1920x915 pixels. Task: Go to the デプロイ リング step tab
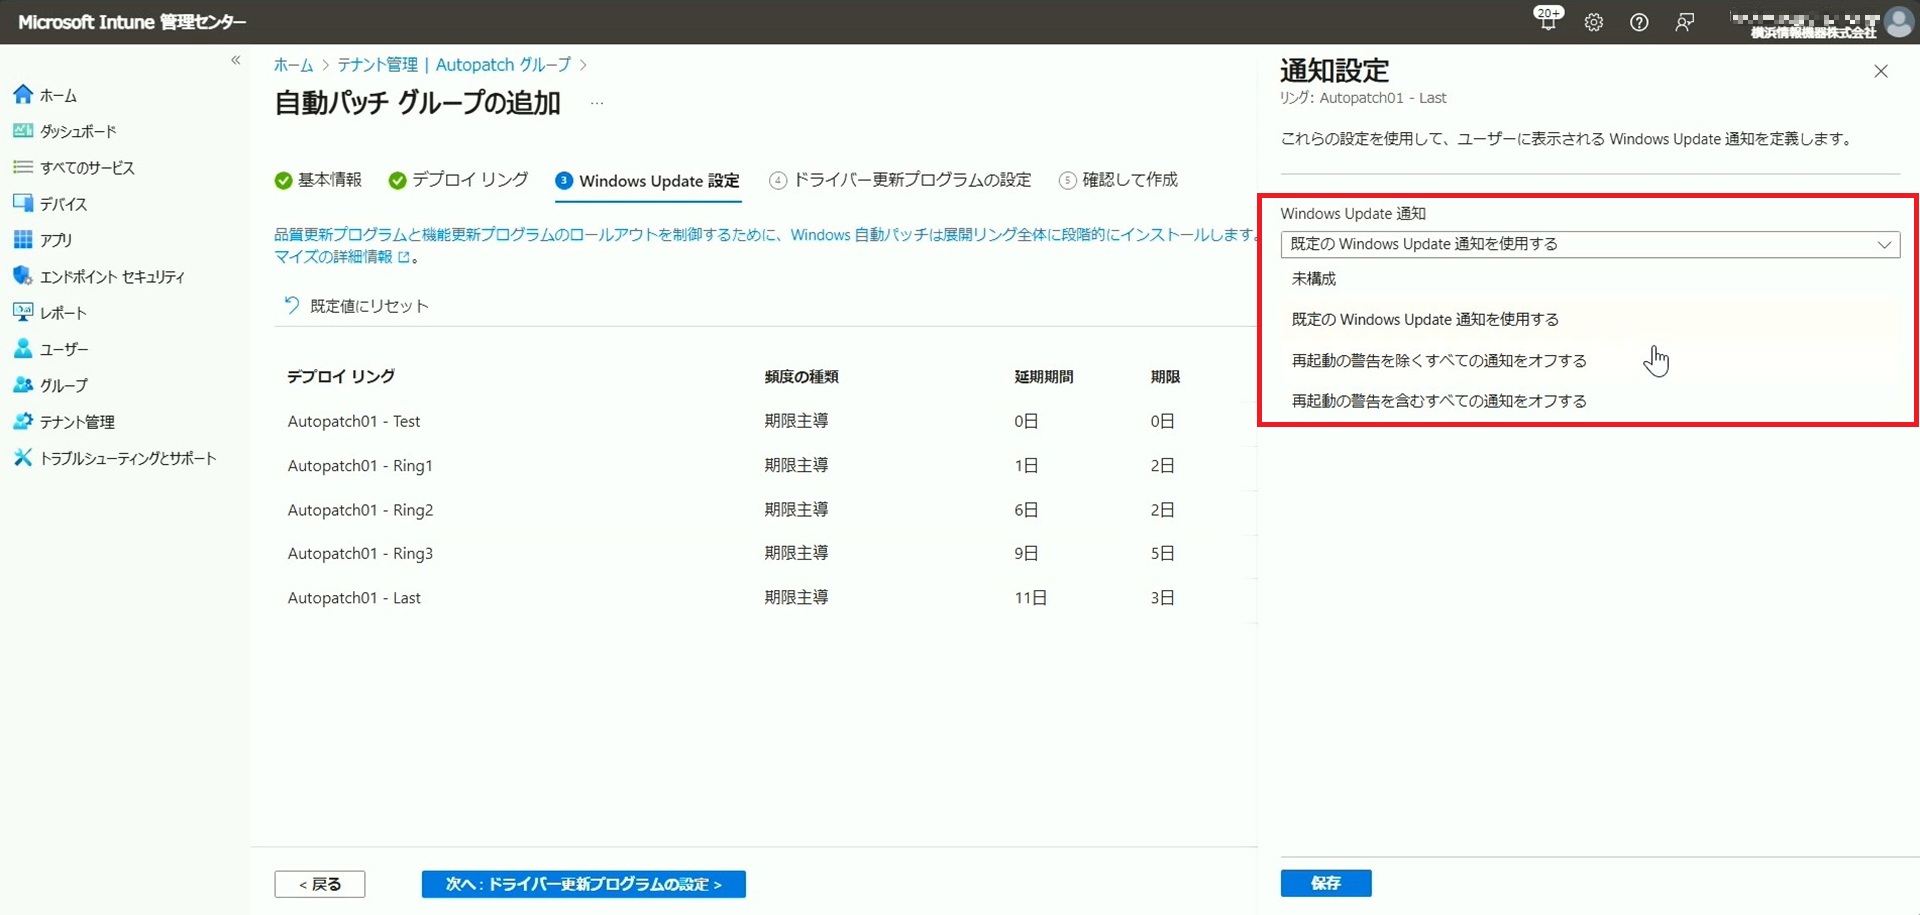point(458,180)
